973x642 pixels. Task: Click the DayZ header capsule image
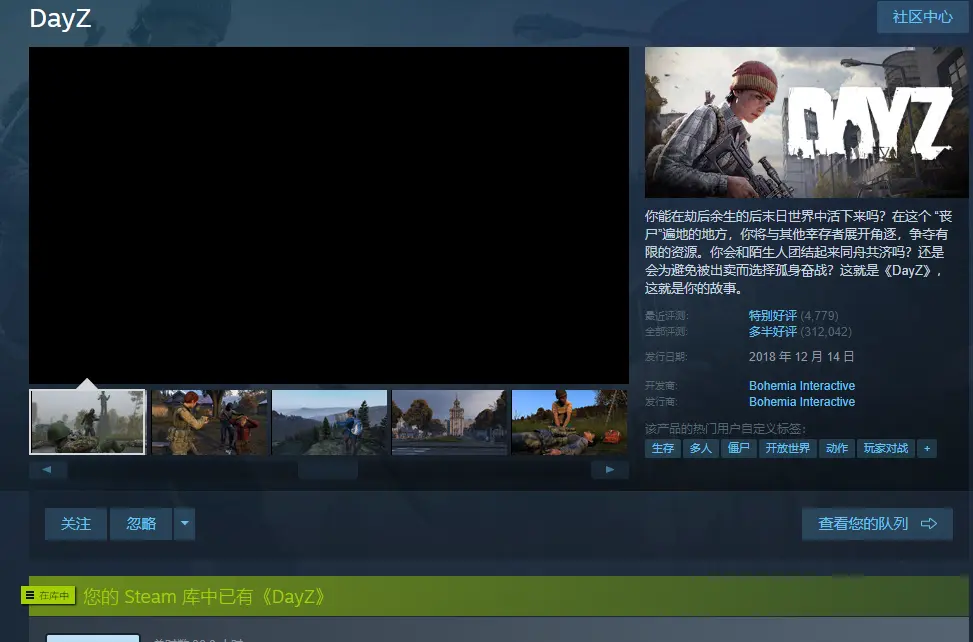coord(806,122)
